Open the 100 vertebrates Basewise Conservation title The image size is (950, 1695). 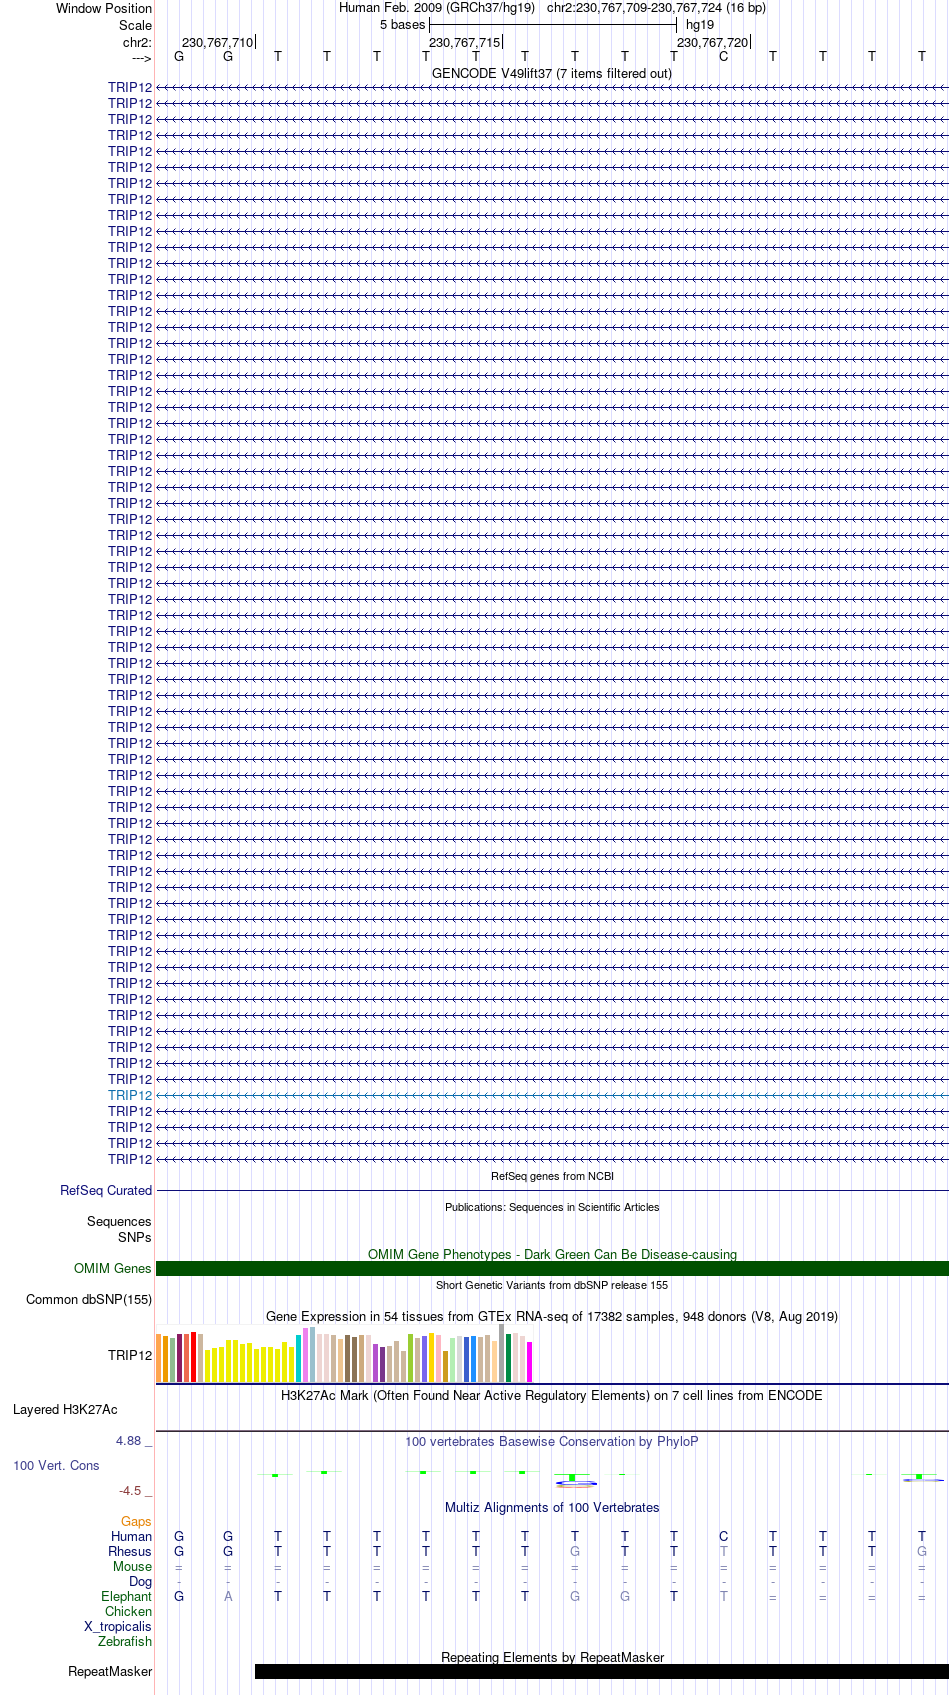point(552,1441)
